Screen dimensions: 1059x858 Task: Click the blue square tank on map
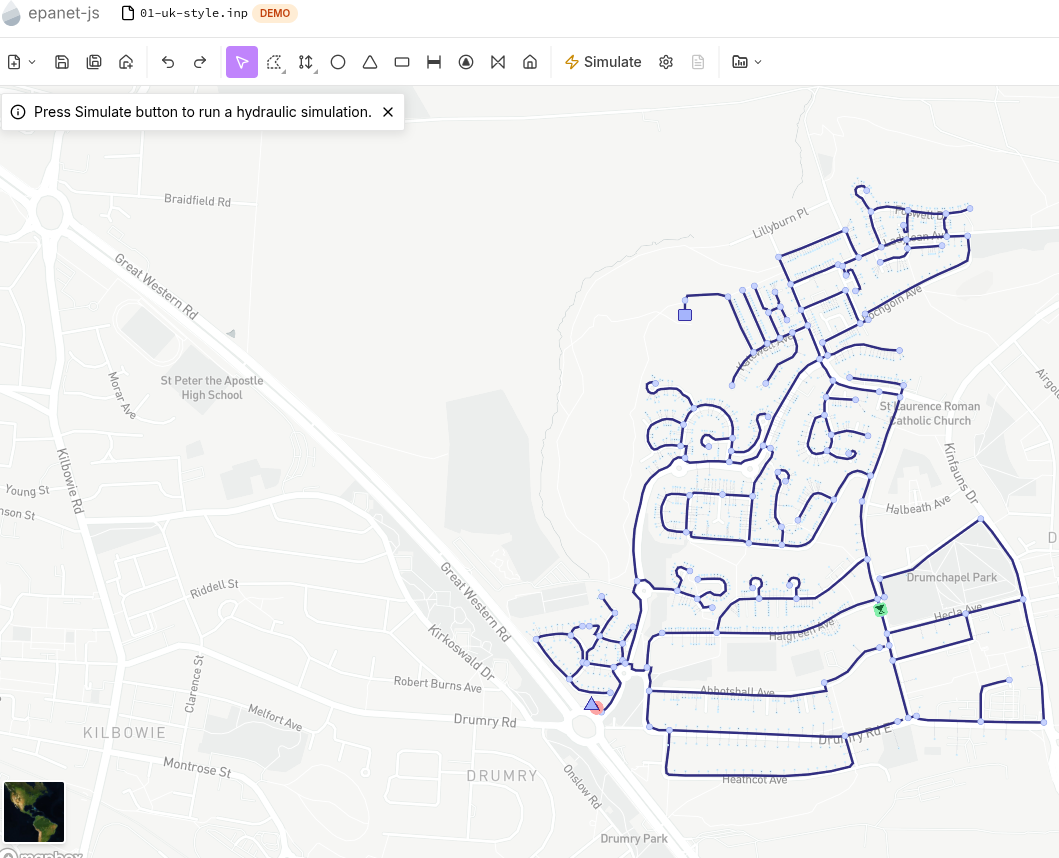click(685, 315)
